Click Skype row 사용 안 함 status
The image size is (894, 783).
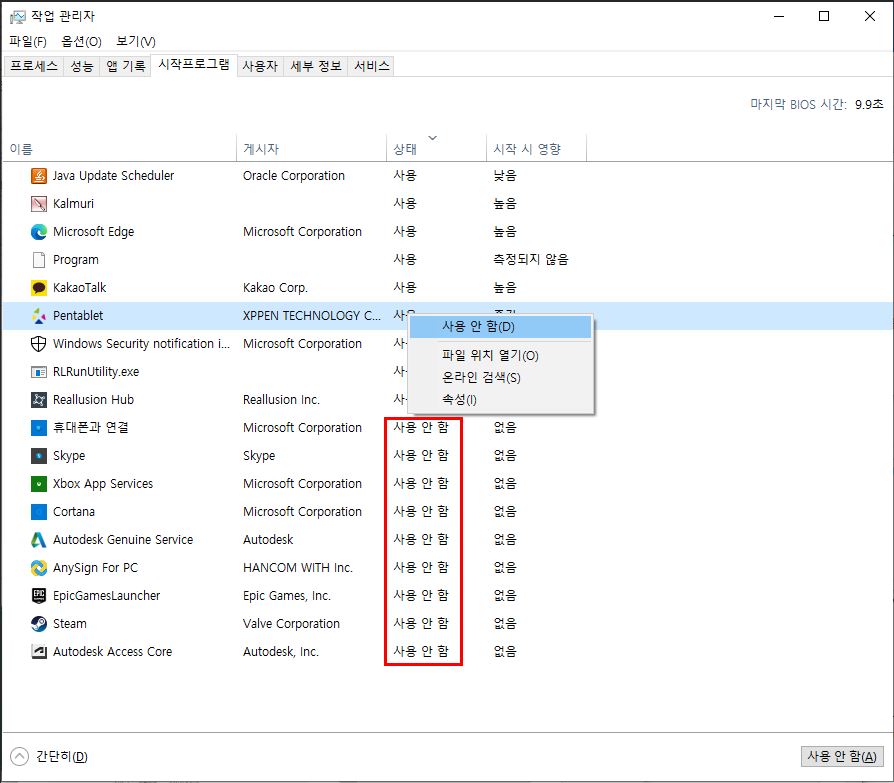[421, 455]
